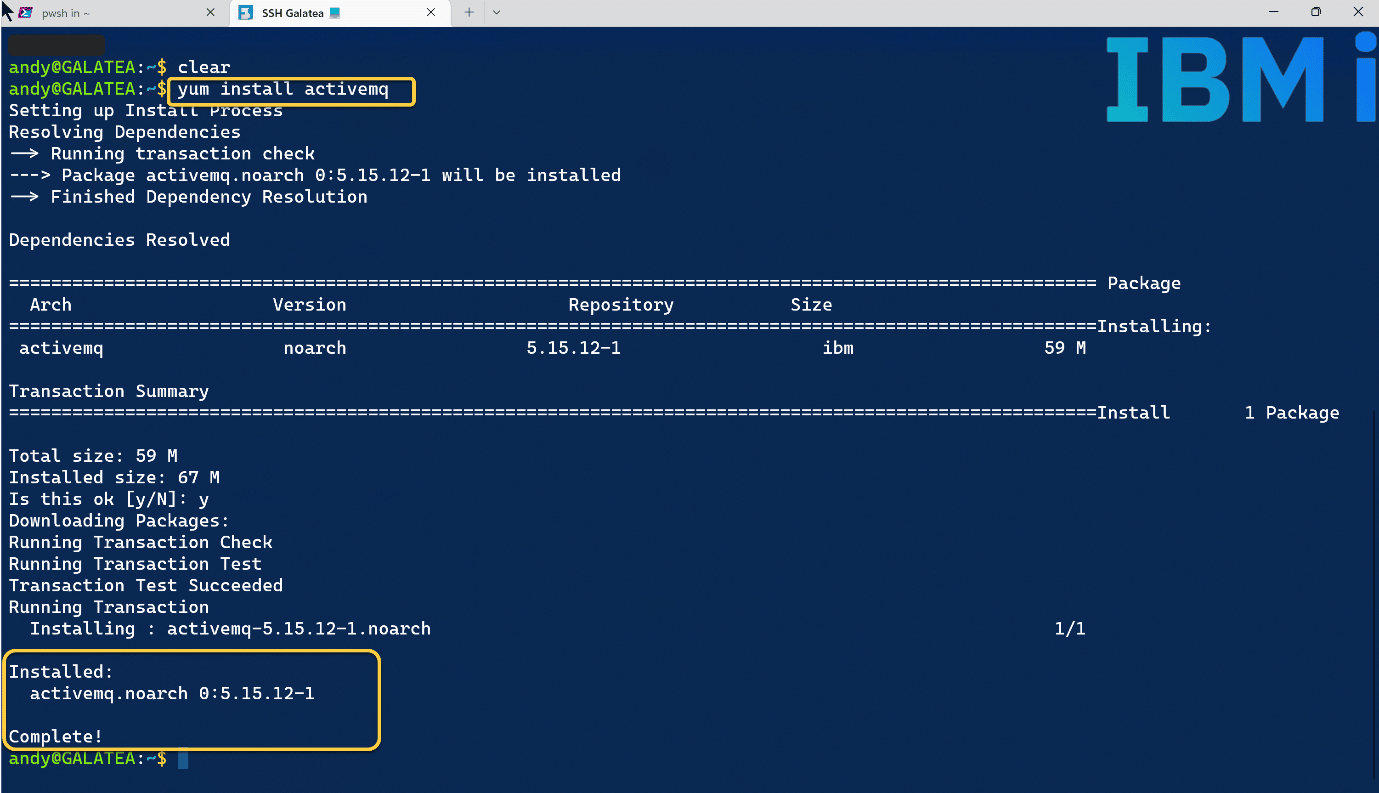Restore down the terminal window

(1316, 12)
